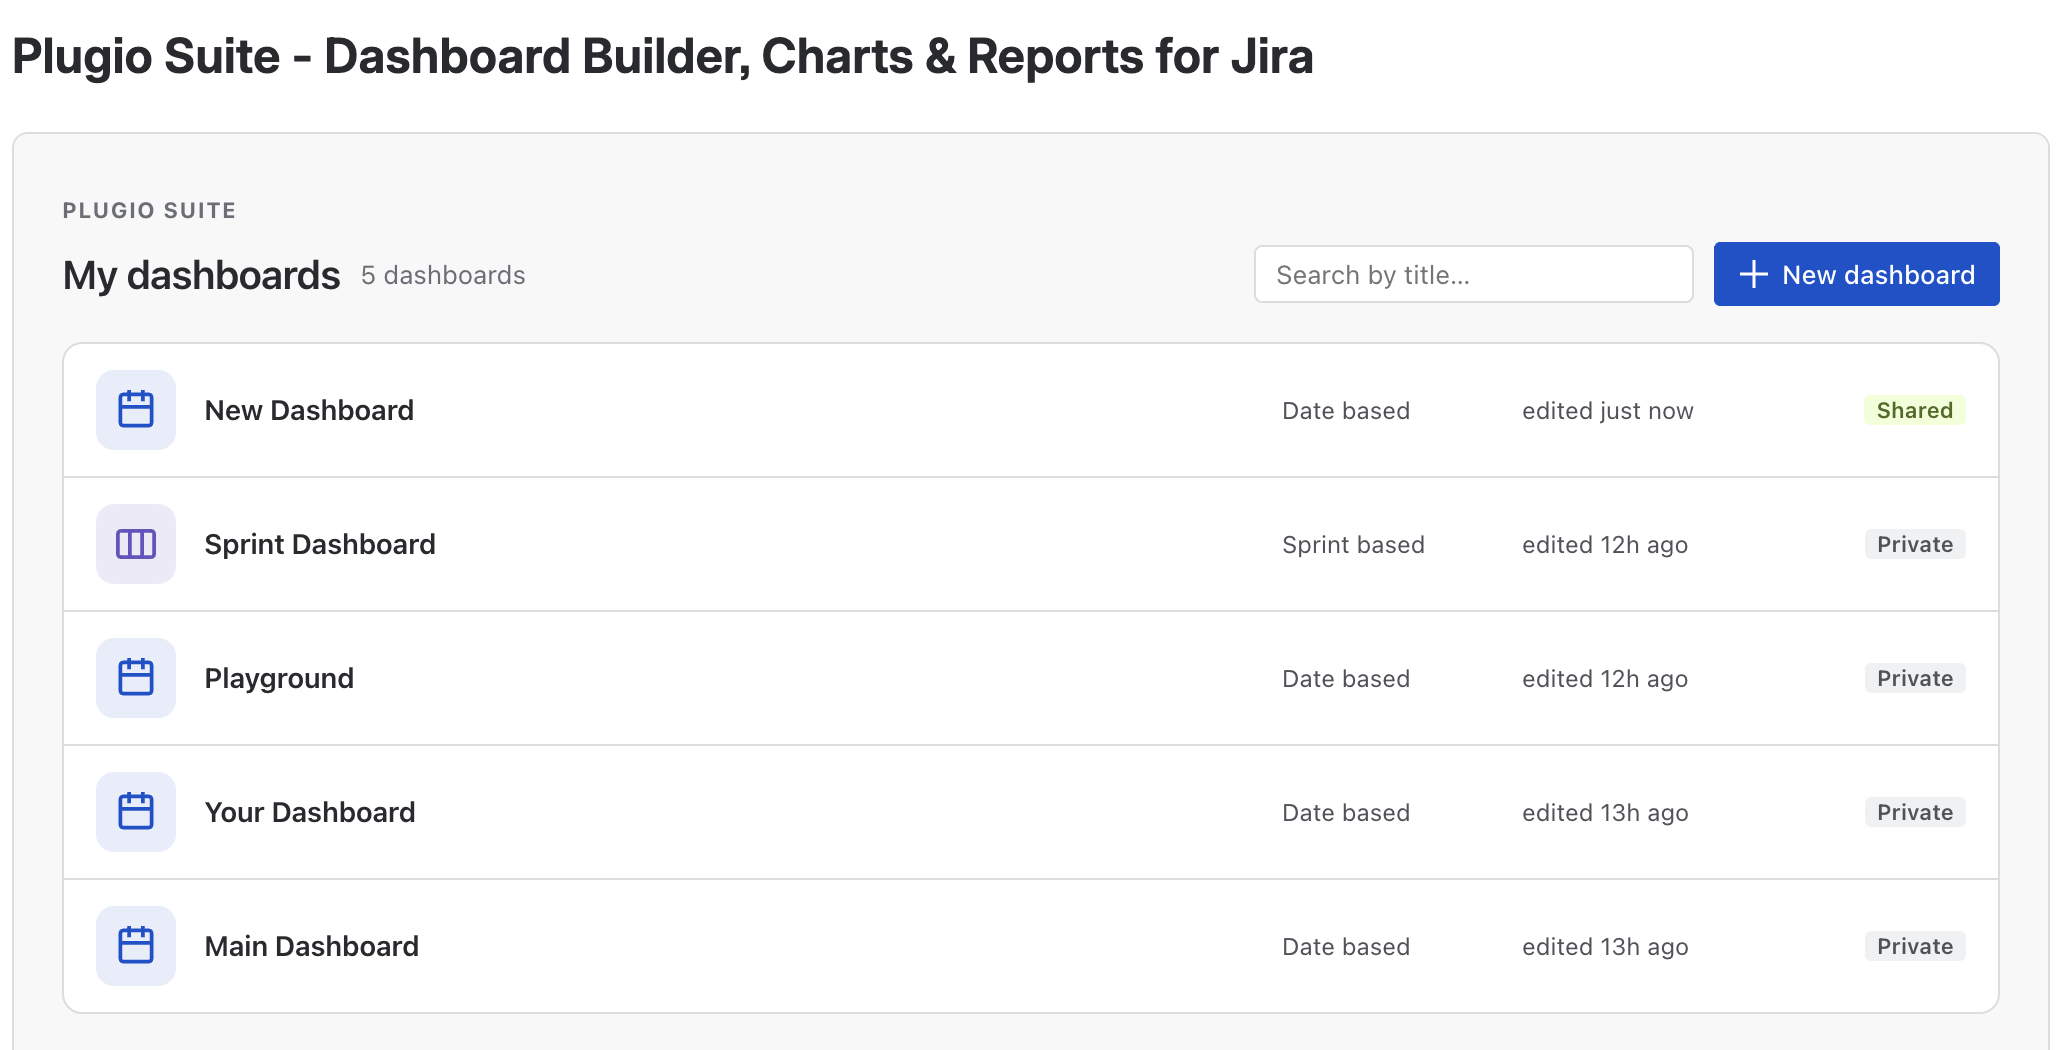Open Your Dashboard from the list
This screenshot has width=2066, height=1050.
coord(1031,812)
